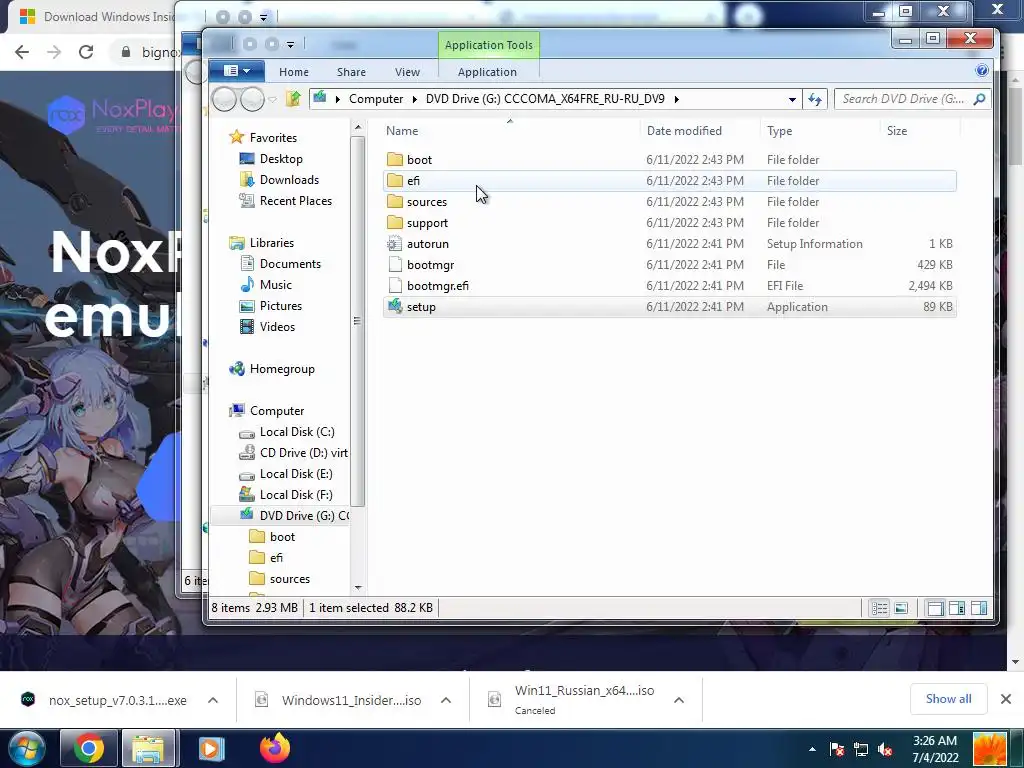The width and height of the screenshot is (1024, 768).
Task: Click the Search DVD Drive input field
Action: (x=904, y=99)
